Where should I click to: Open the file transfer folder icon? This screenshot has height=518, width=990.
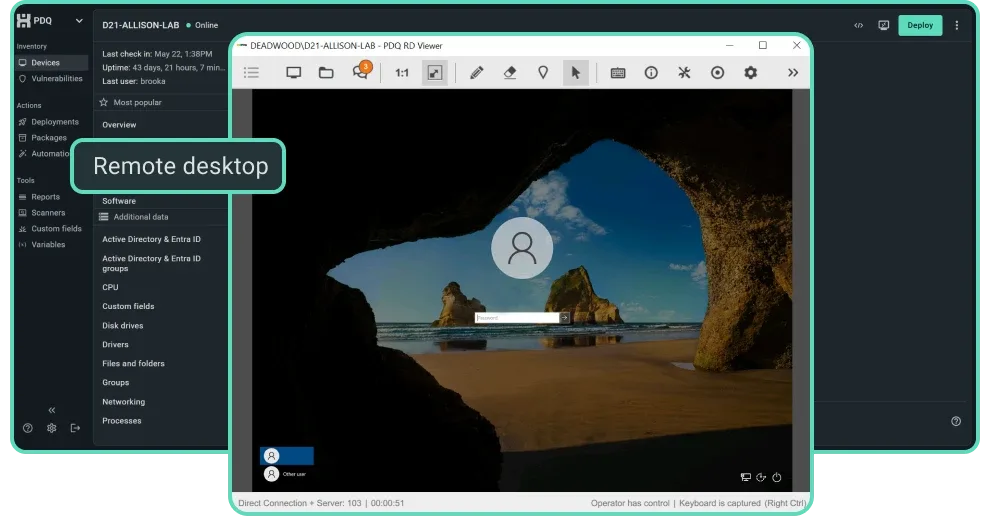(326, 73)
